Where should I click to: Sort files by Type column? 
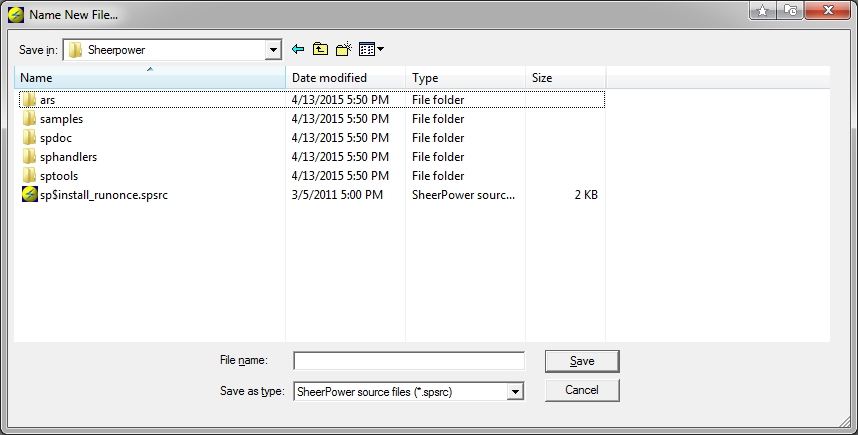point(466,78)
